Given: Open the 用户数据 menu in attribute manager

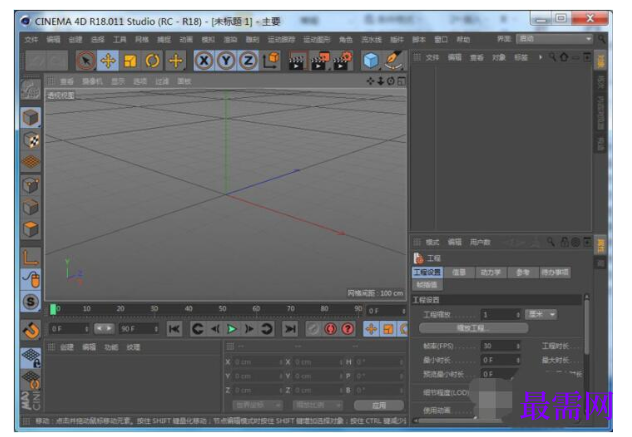Looking at the screenshot, I should [480, 242].
